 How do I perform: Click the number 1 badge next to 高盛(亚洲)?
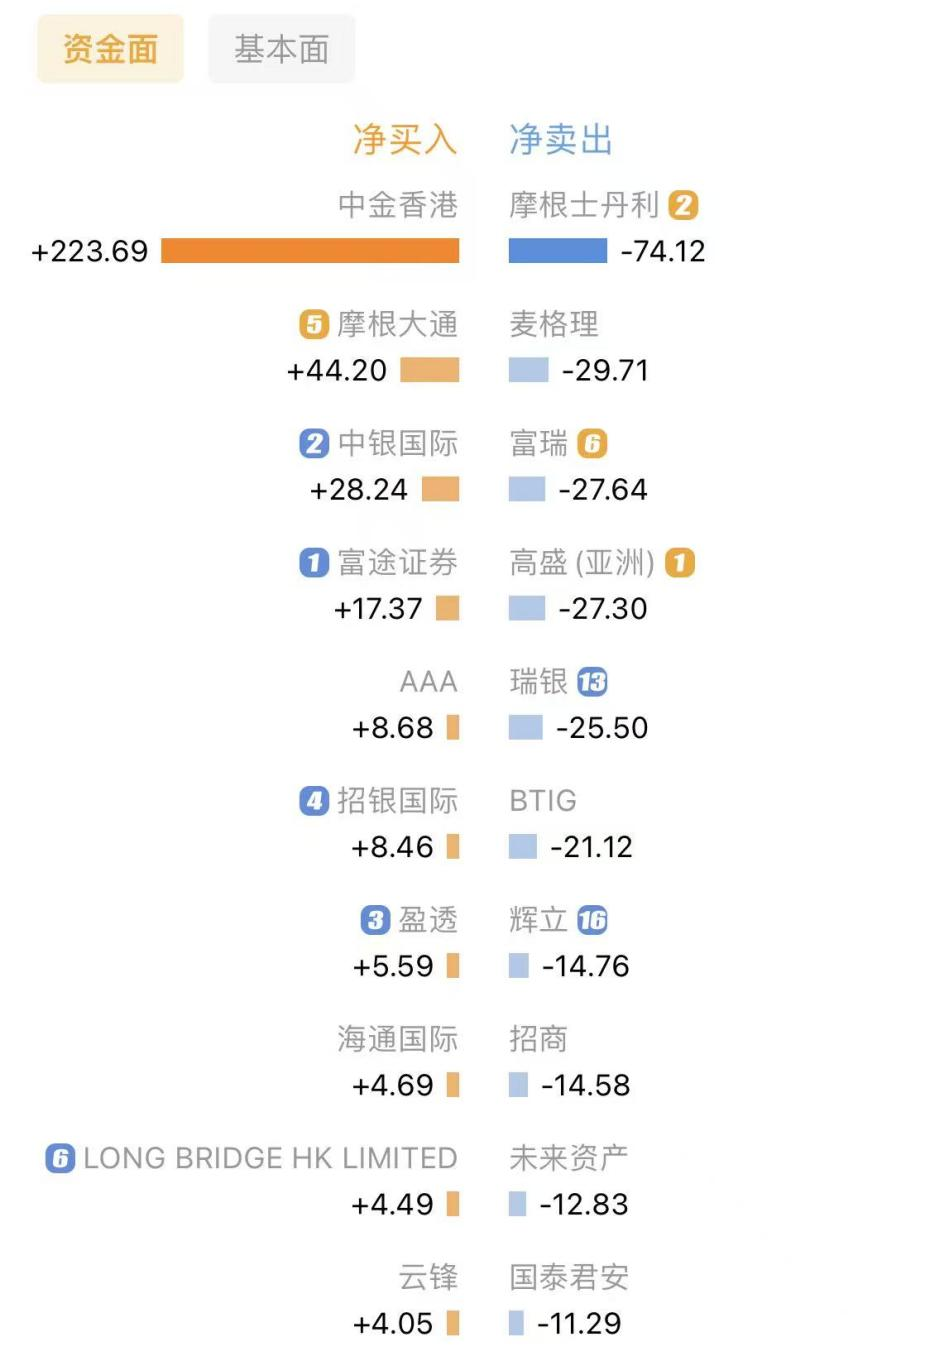(681, 563)
